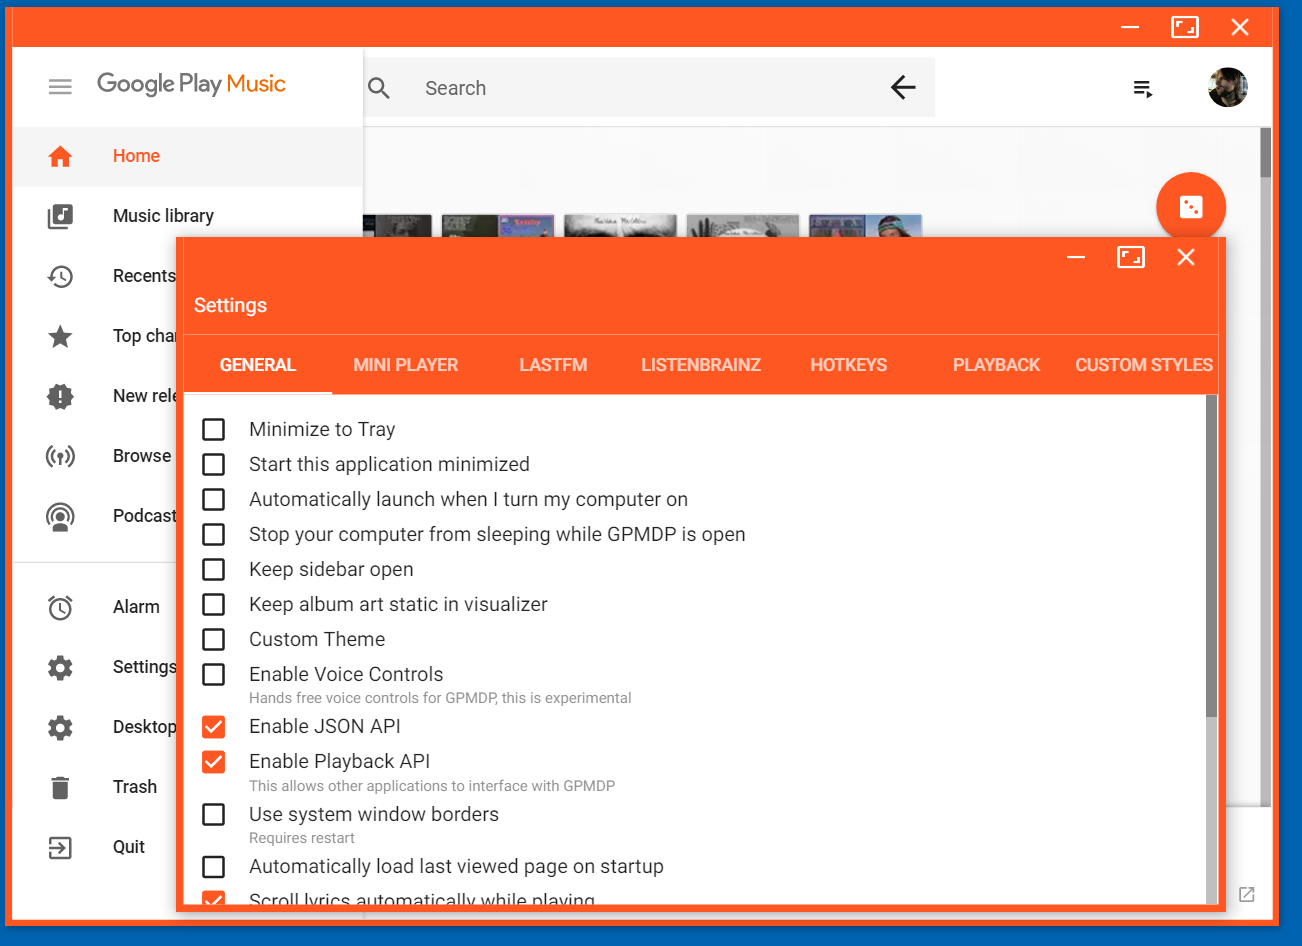
Task: Open the HOTKEYS tab
Action: (x=849, y=365)
